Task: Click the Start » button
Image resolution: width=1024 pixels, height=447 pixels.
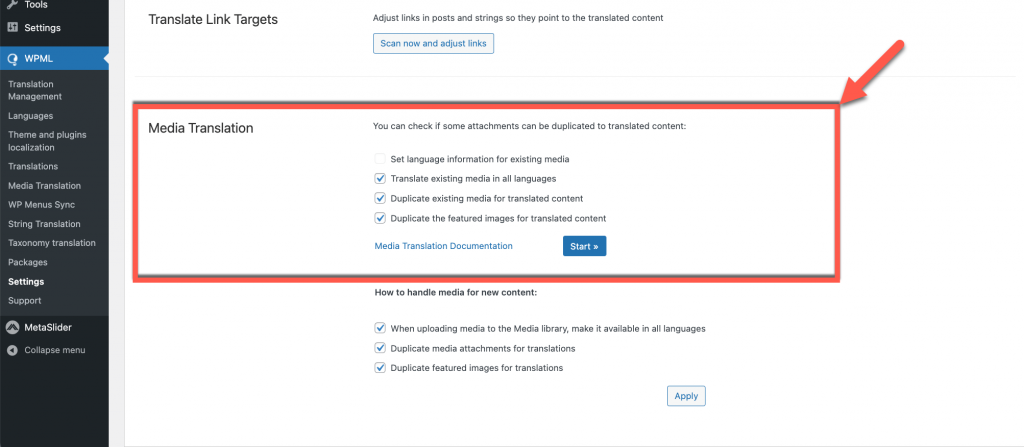Action: pyautogui.click(x=584, y=246)
